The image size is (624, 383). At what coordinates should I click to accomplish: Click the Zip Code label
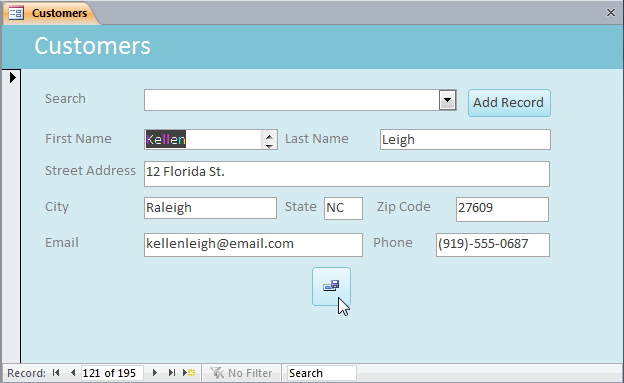[x=404, y=207]
